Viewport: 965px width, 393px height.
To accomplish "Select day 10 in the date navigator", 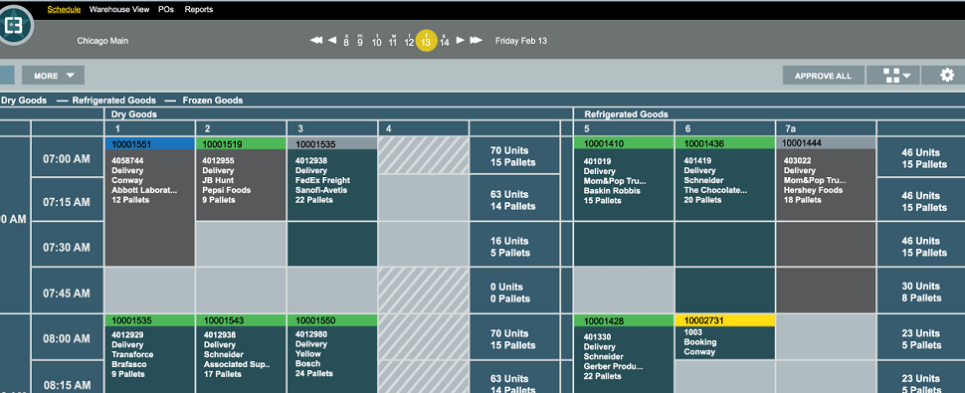I will pos(377,41).
